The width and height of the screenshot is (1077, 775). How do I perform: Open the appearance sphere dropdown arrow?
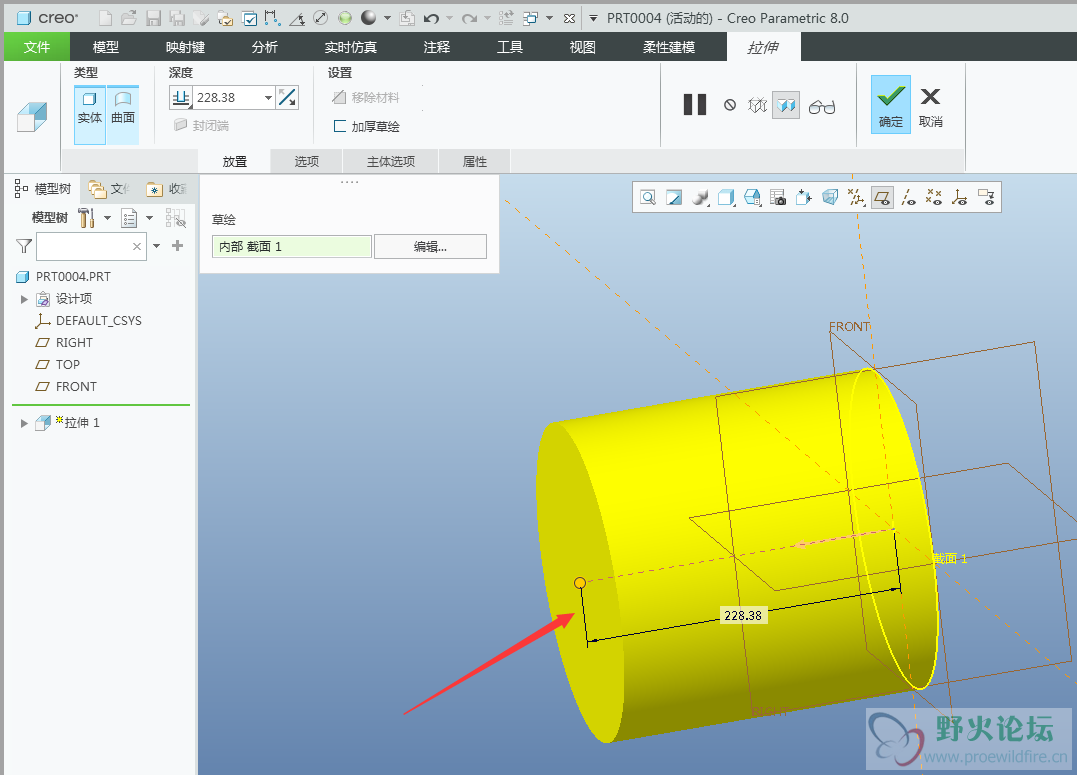pyautogui.click(x=387, y=19)
